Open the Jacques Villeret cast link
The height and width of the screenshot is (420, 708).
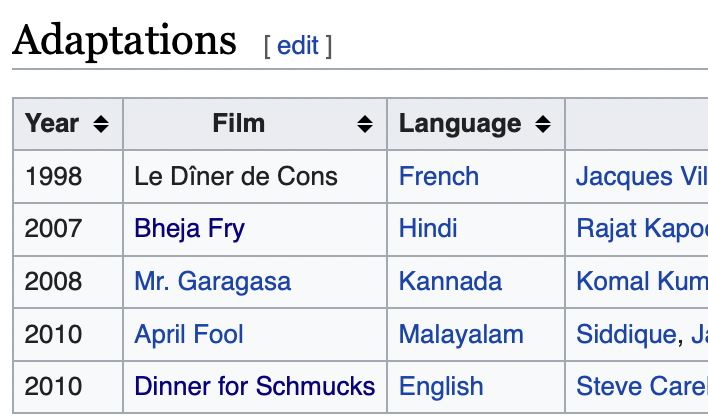pos(640,176)
